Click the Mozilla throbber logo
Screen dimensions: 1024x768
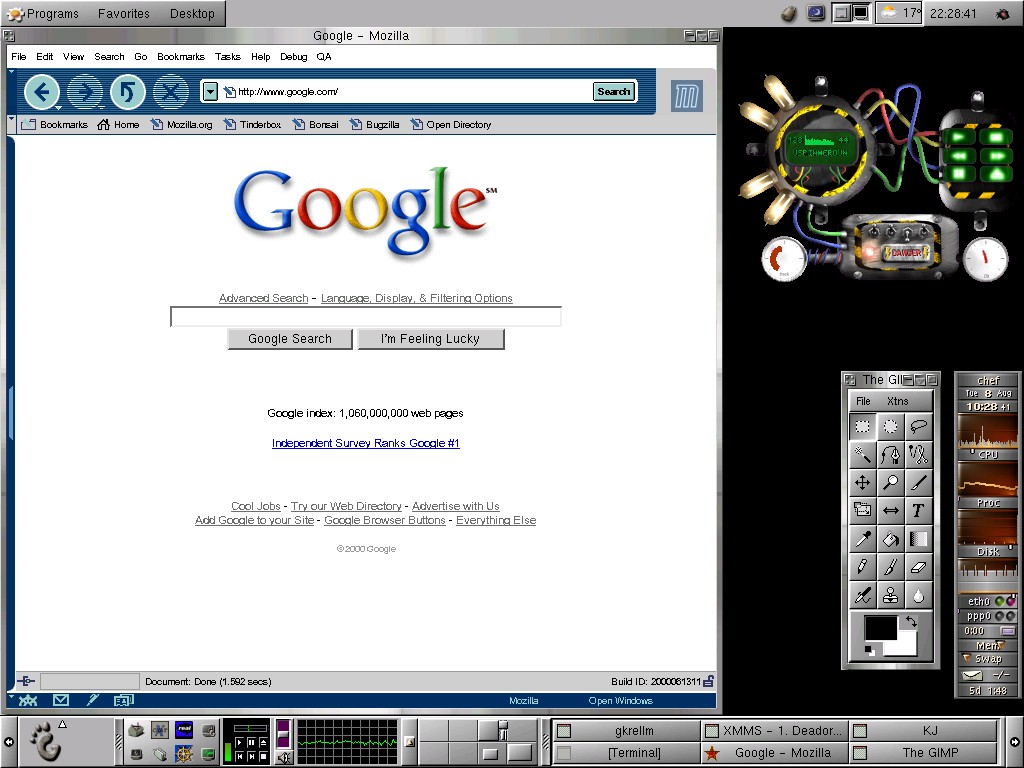(x=686, y=96)
